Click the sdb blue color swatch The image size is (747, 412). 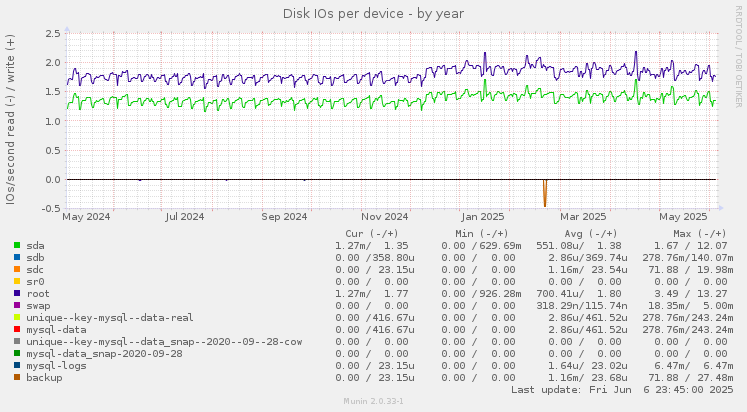pyautogui.click(x=17, y=257)
